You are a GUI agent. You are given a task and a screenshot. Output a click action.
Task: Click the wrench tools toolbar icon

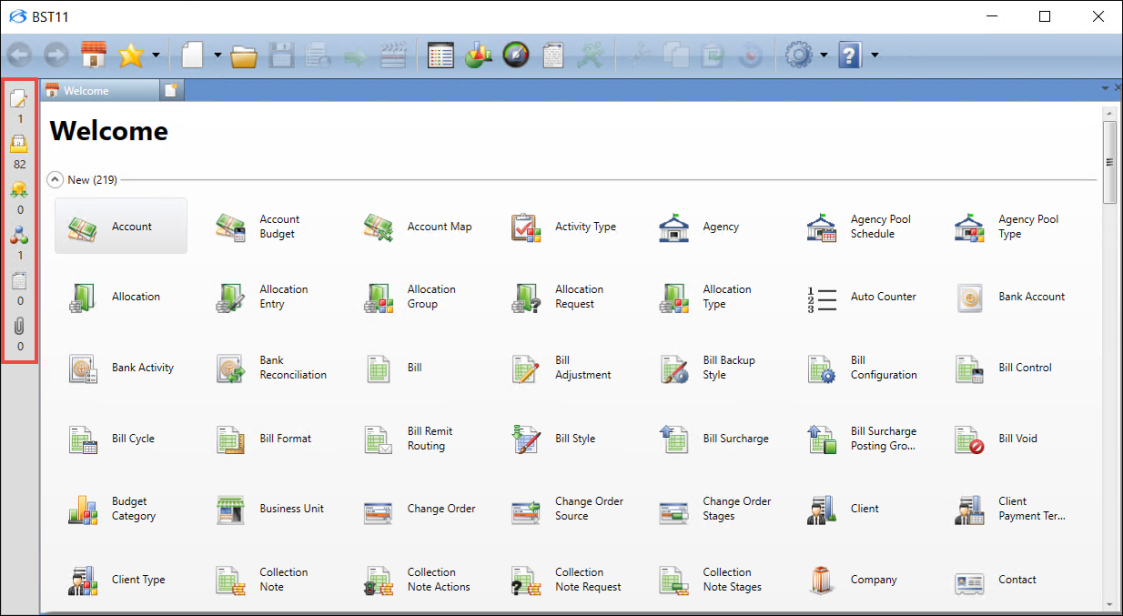click(591, 55)
